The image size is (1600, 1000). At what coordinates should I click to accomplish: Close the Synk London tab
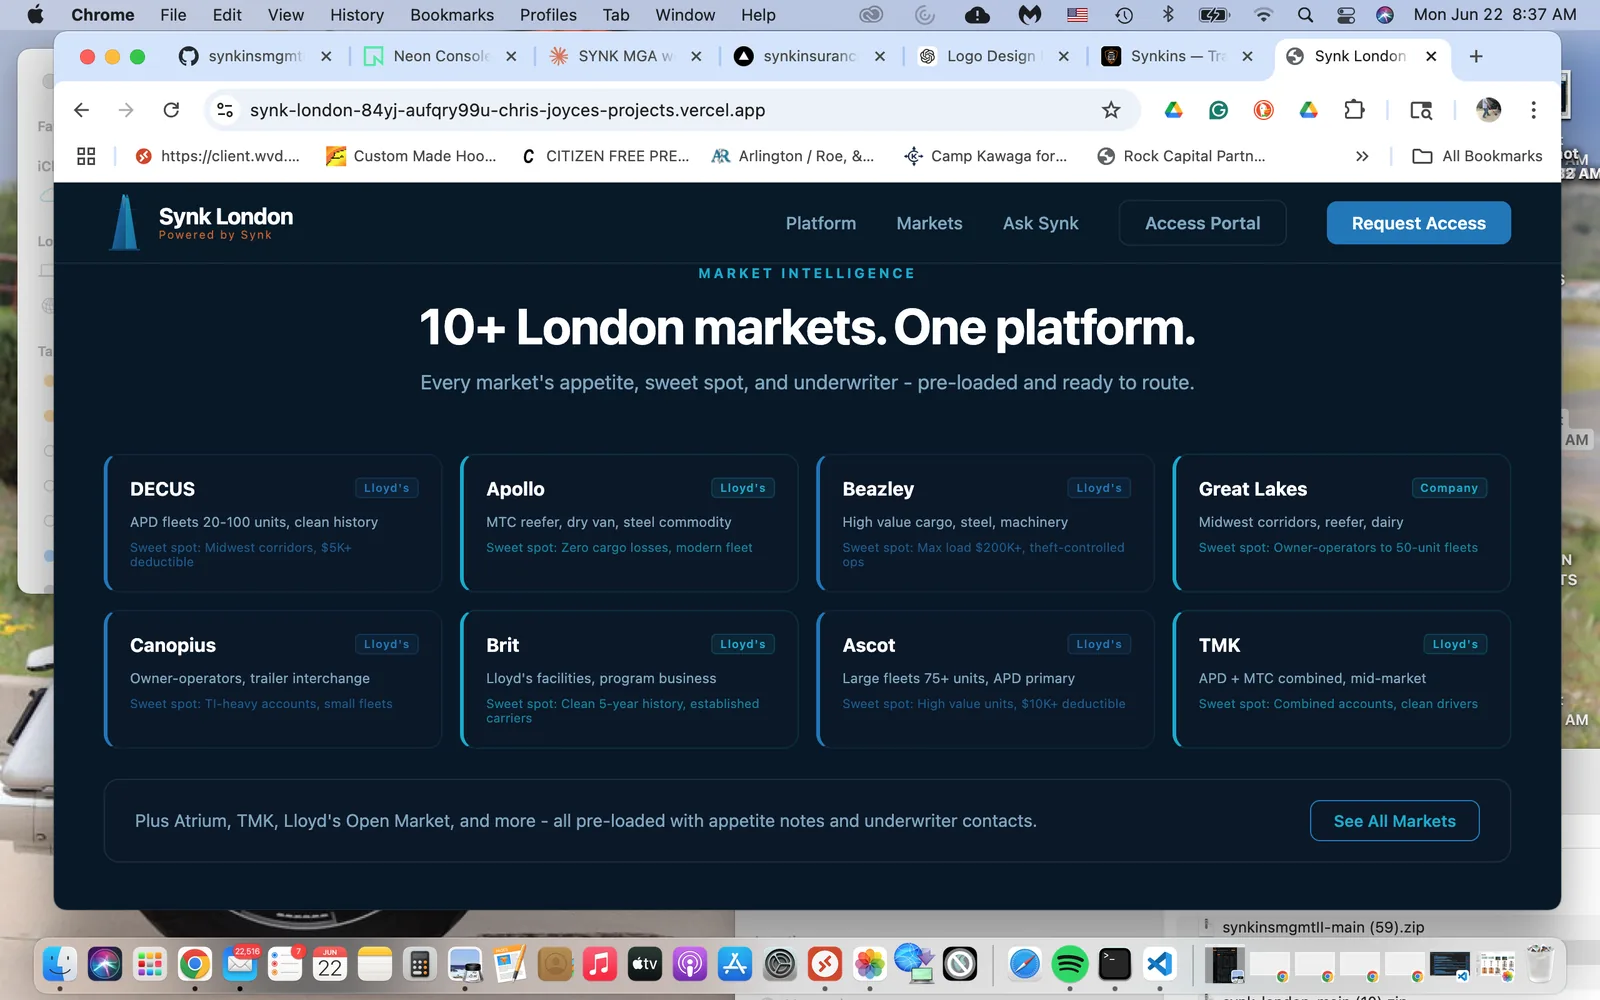click(x=1431, y=56)
